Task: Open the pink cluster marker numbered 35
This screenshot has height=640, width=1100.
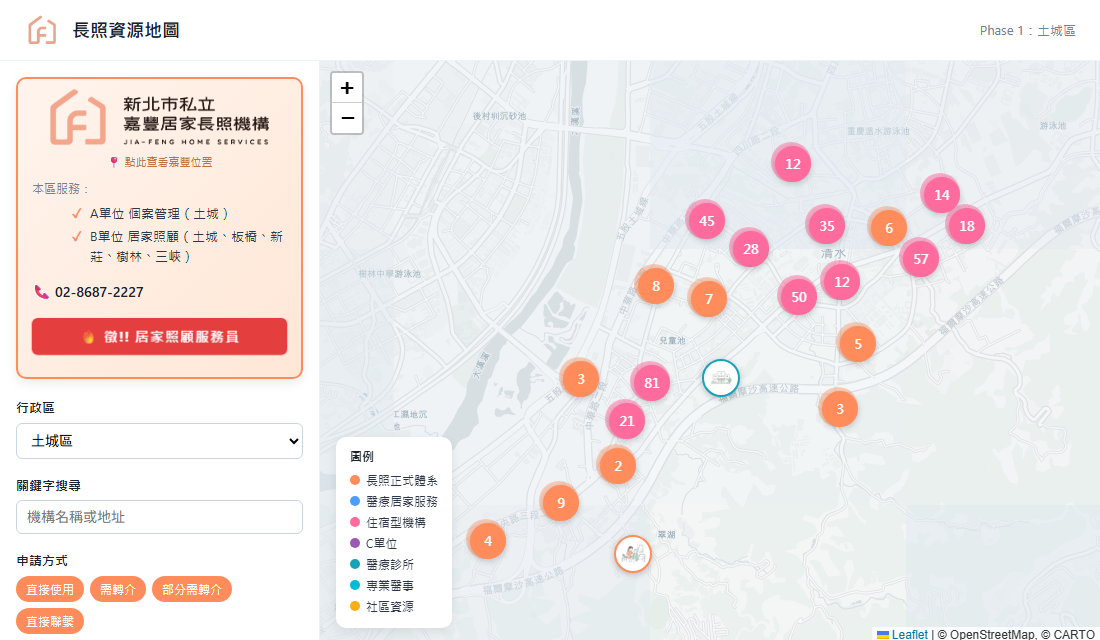Action: 826,225
